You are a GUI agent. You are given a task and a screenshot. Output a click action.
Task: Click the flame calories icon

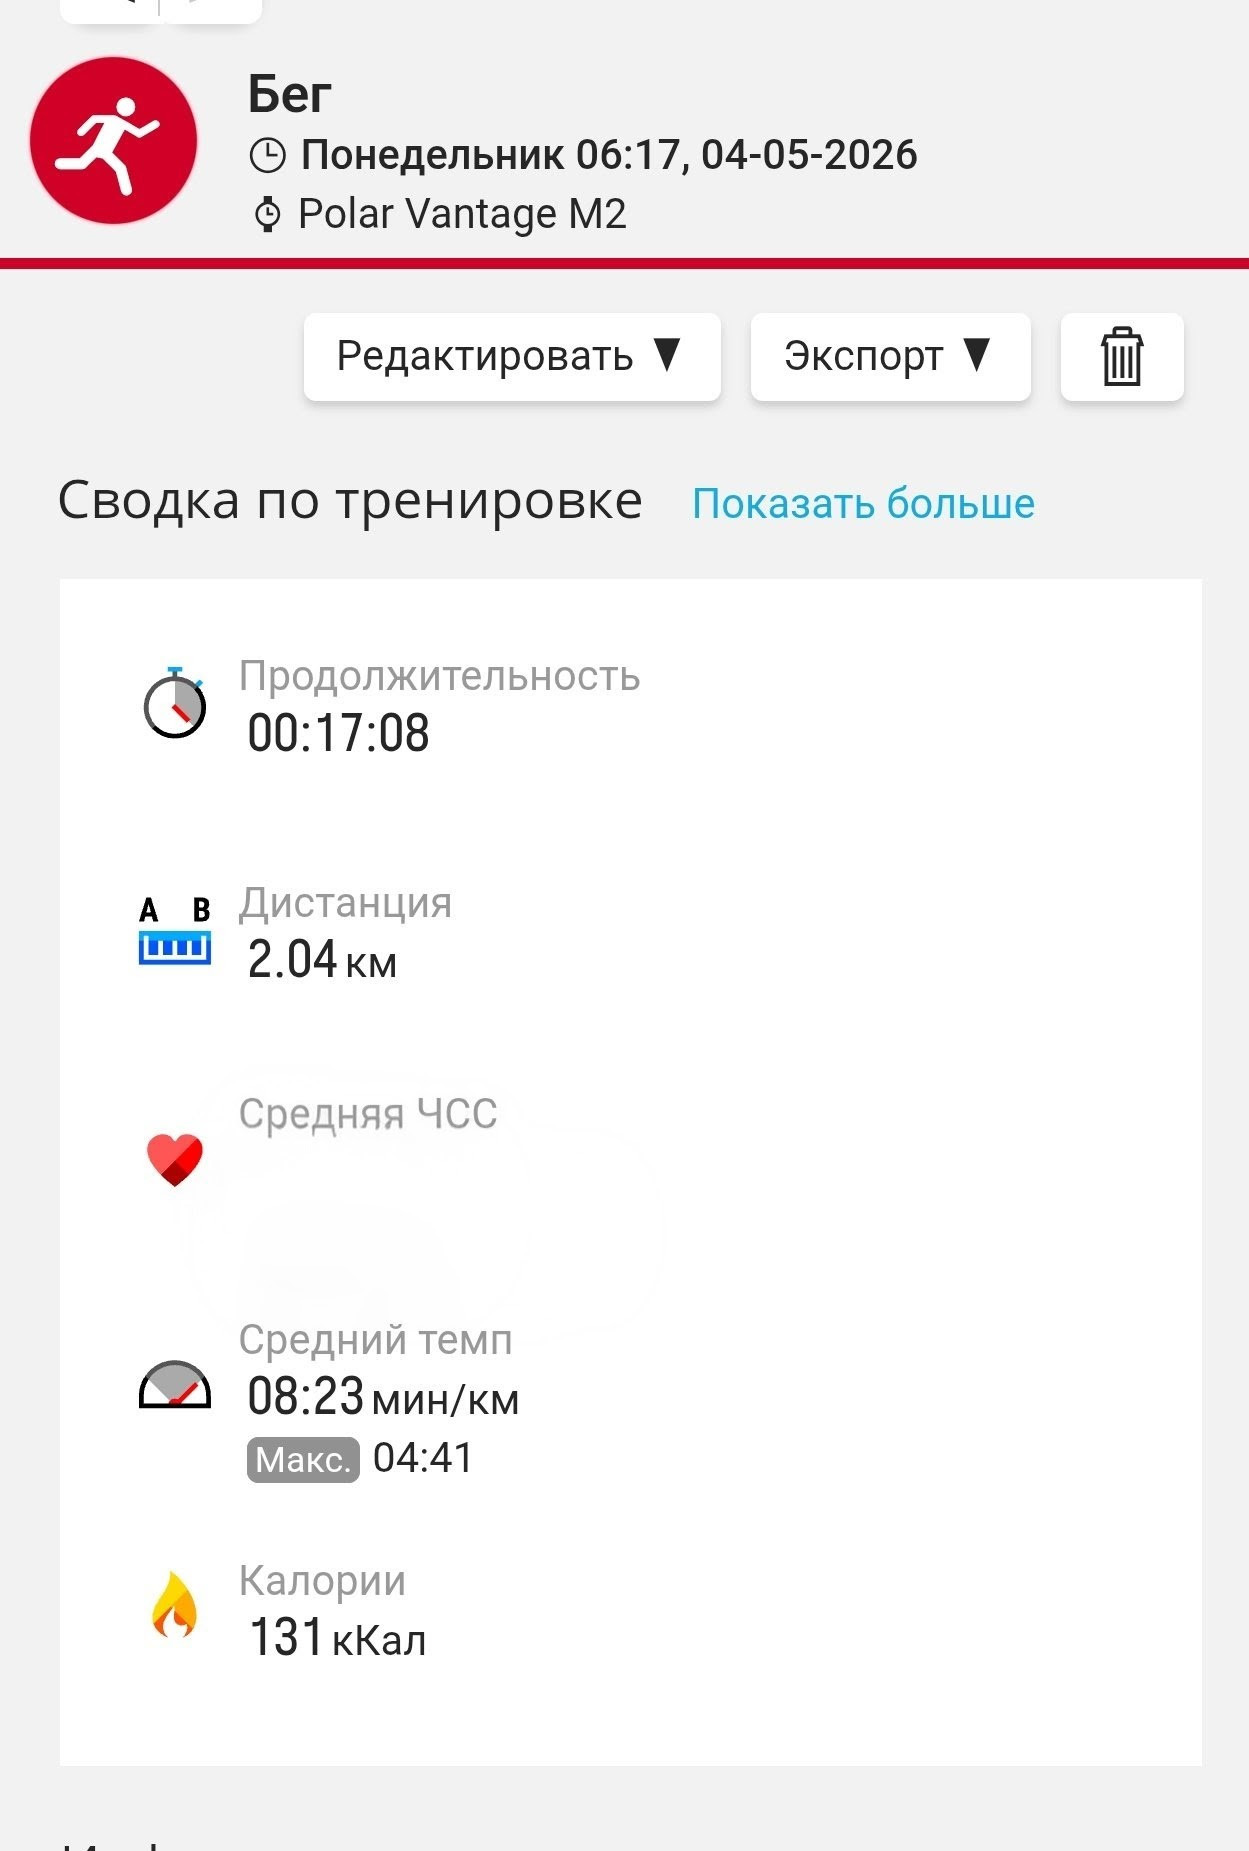[175, 1605]
